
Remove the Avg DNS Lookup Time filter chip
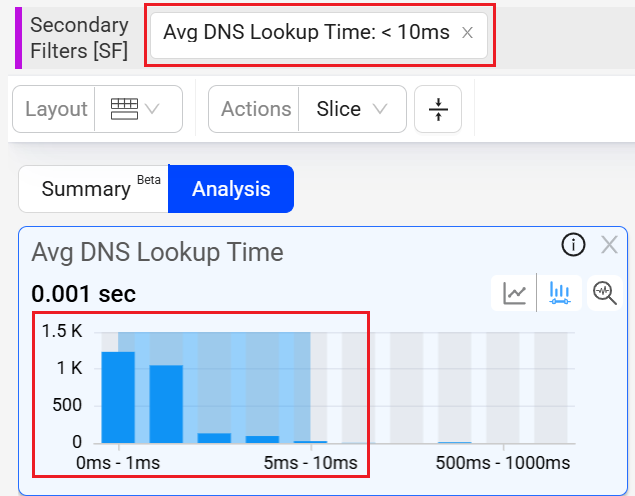point(467,33)
